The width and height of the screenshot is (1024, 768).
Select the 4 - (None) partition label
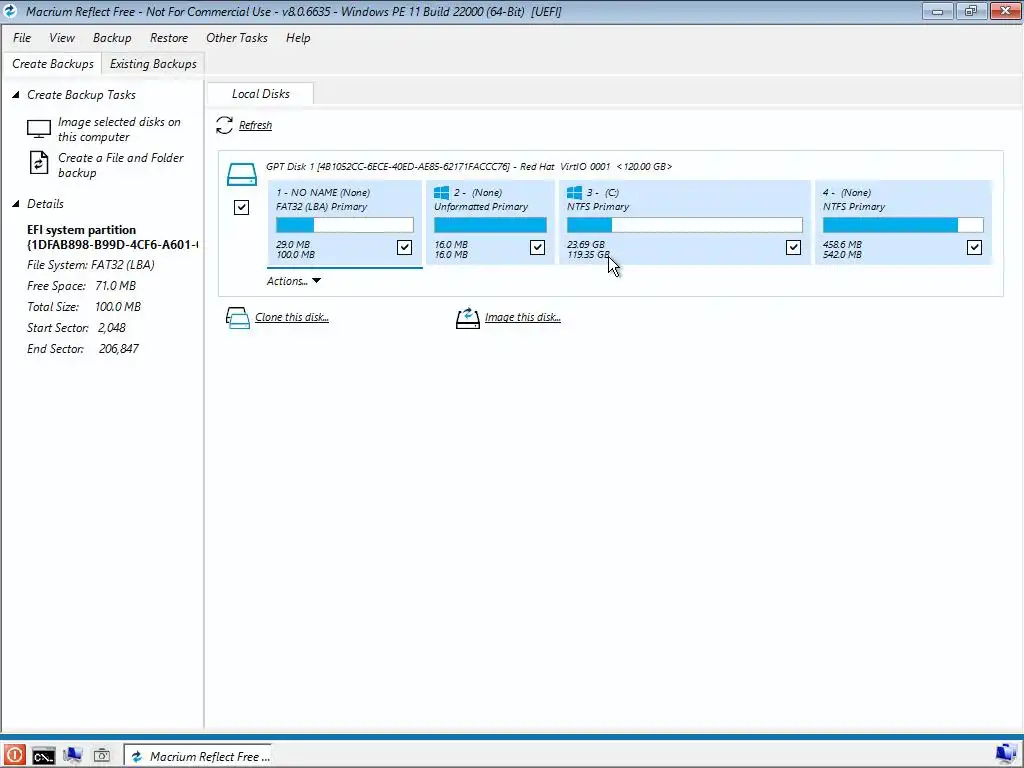[x=846, y=193]
